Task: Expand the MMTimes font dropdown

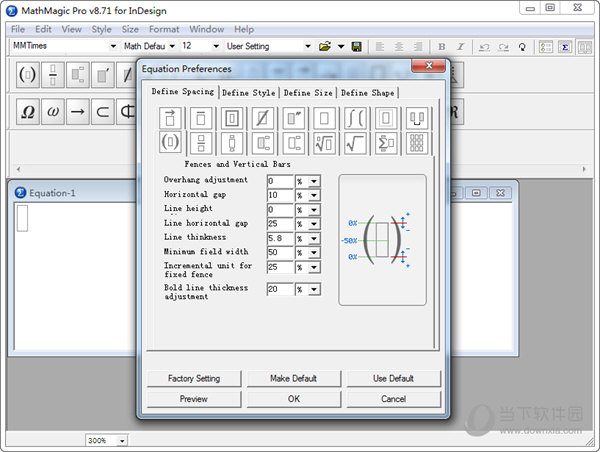Action: 113,46
